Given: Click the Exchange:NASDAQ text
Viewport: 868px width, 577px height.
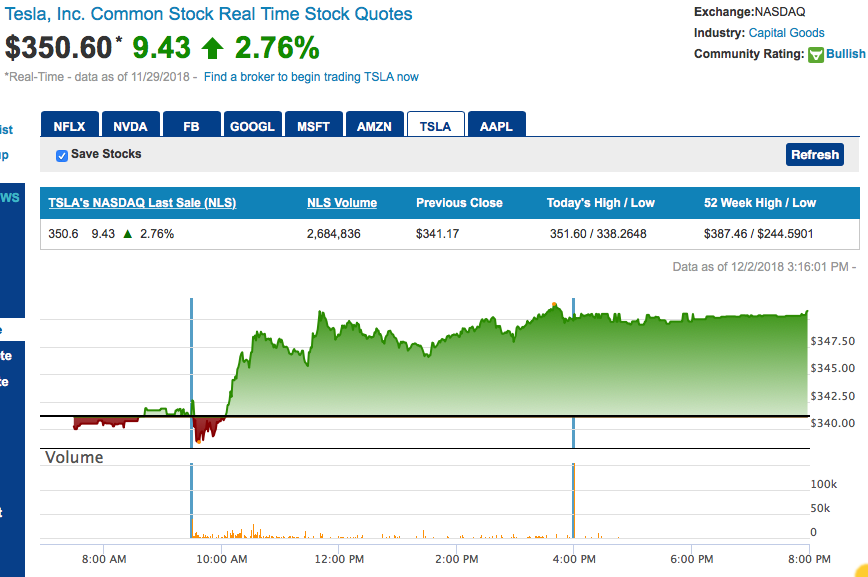Looking at the screenshot, I should (750, 12).
